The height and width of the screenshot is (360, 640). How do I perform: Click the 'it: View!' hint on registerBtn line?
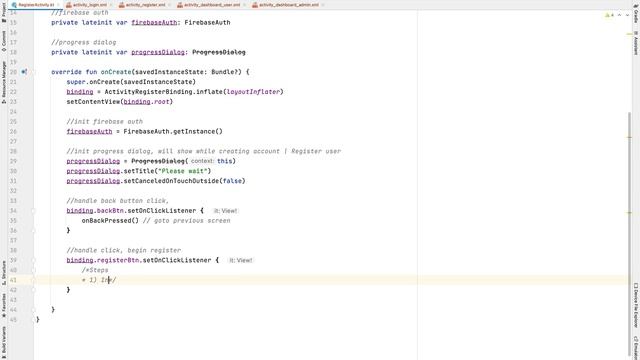pos(240,260)
